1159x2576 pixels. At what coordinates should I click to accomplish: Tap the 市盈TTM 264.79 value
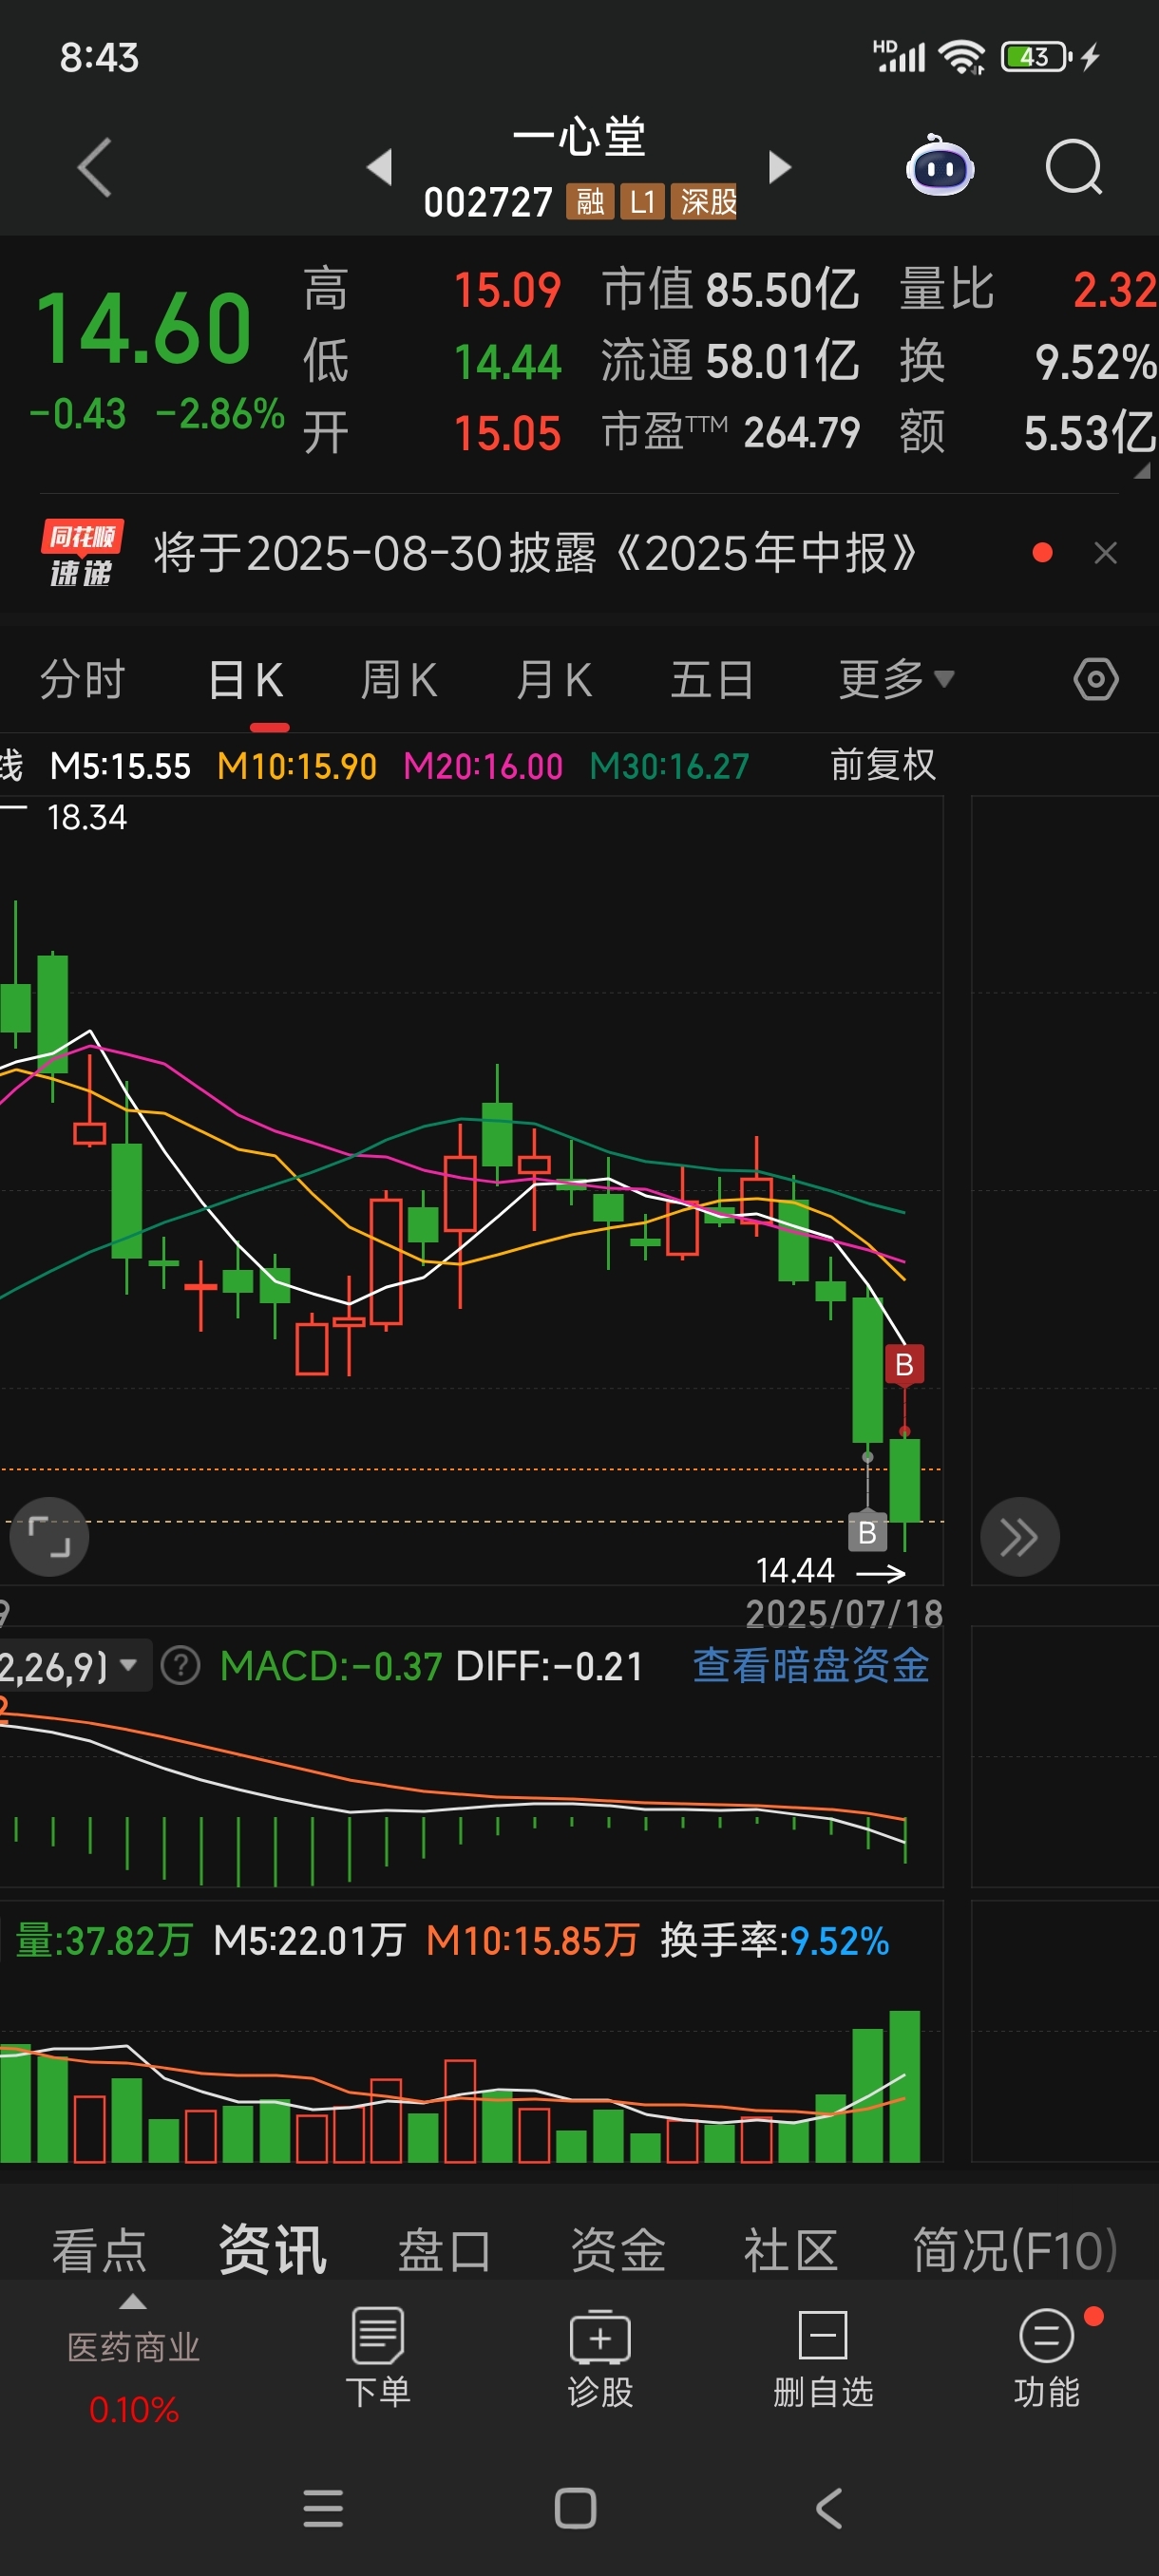pyautogui.click(x=730, y=432)
